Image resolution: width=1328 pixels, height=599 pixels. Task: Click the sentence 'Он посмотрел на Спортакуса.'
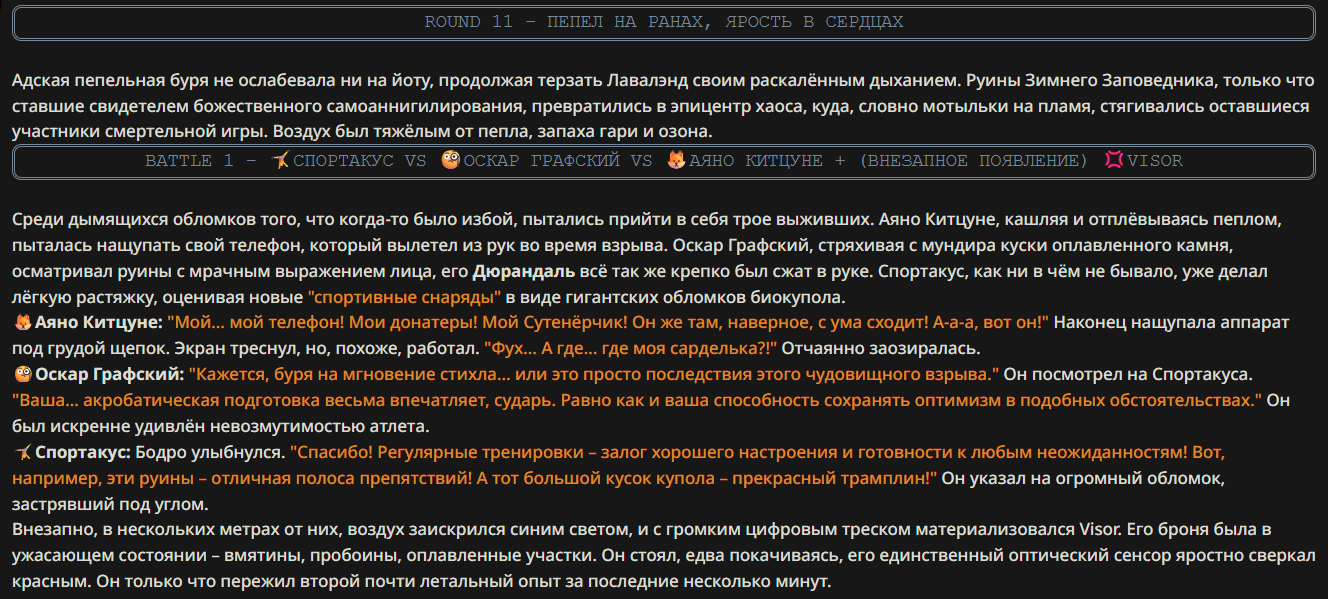[x=1128, y=375]
